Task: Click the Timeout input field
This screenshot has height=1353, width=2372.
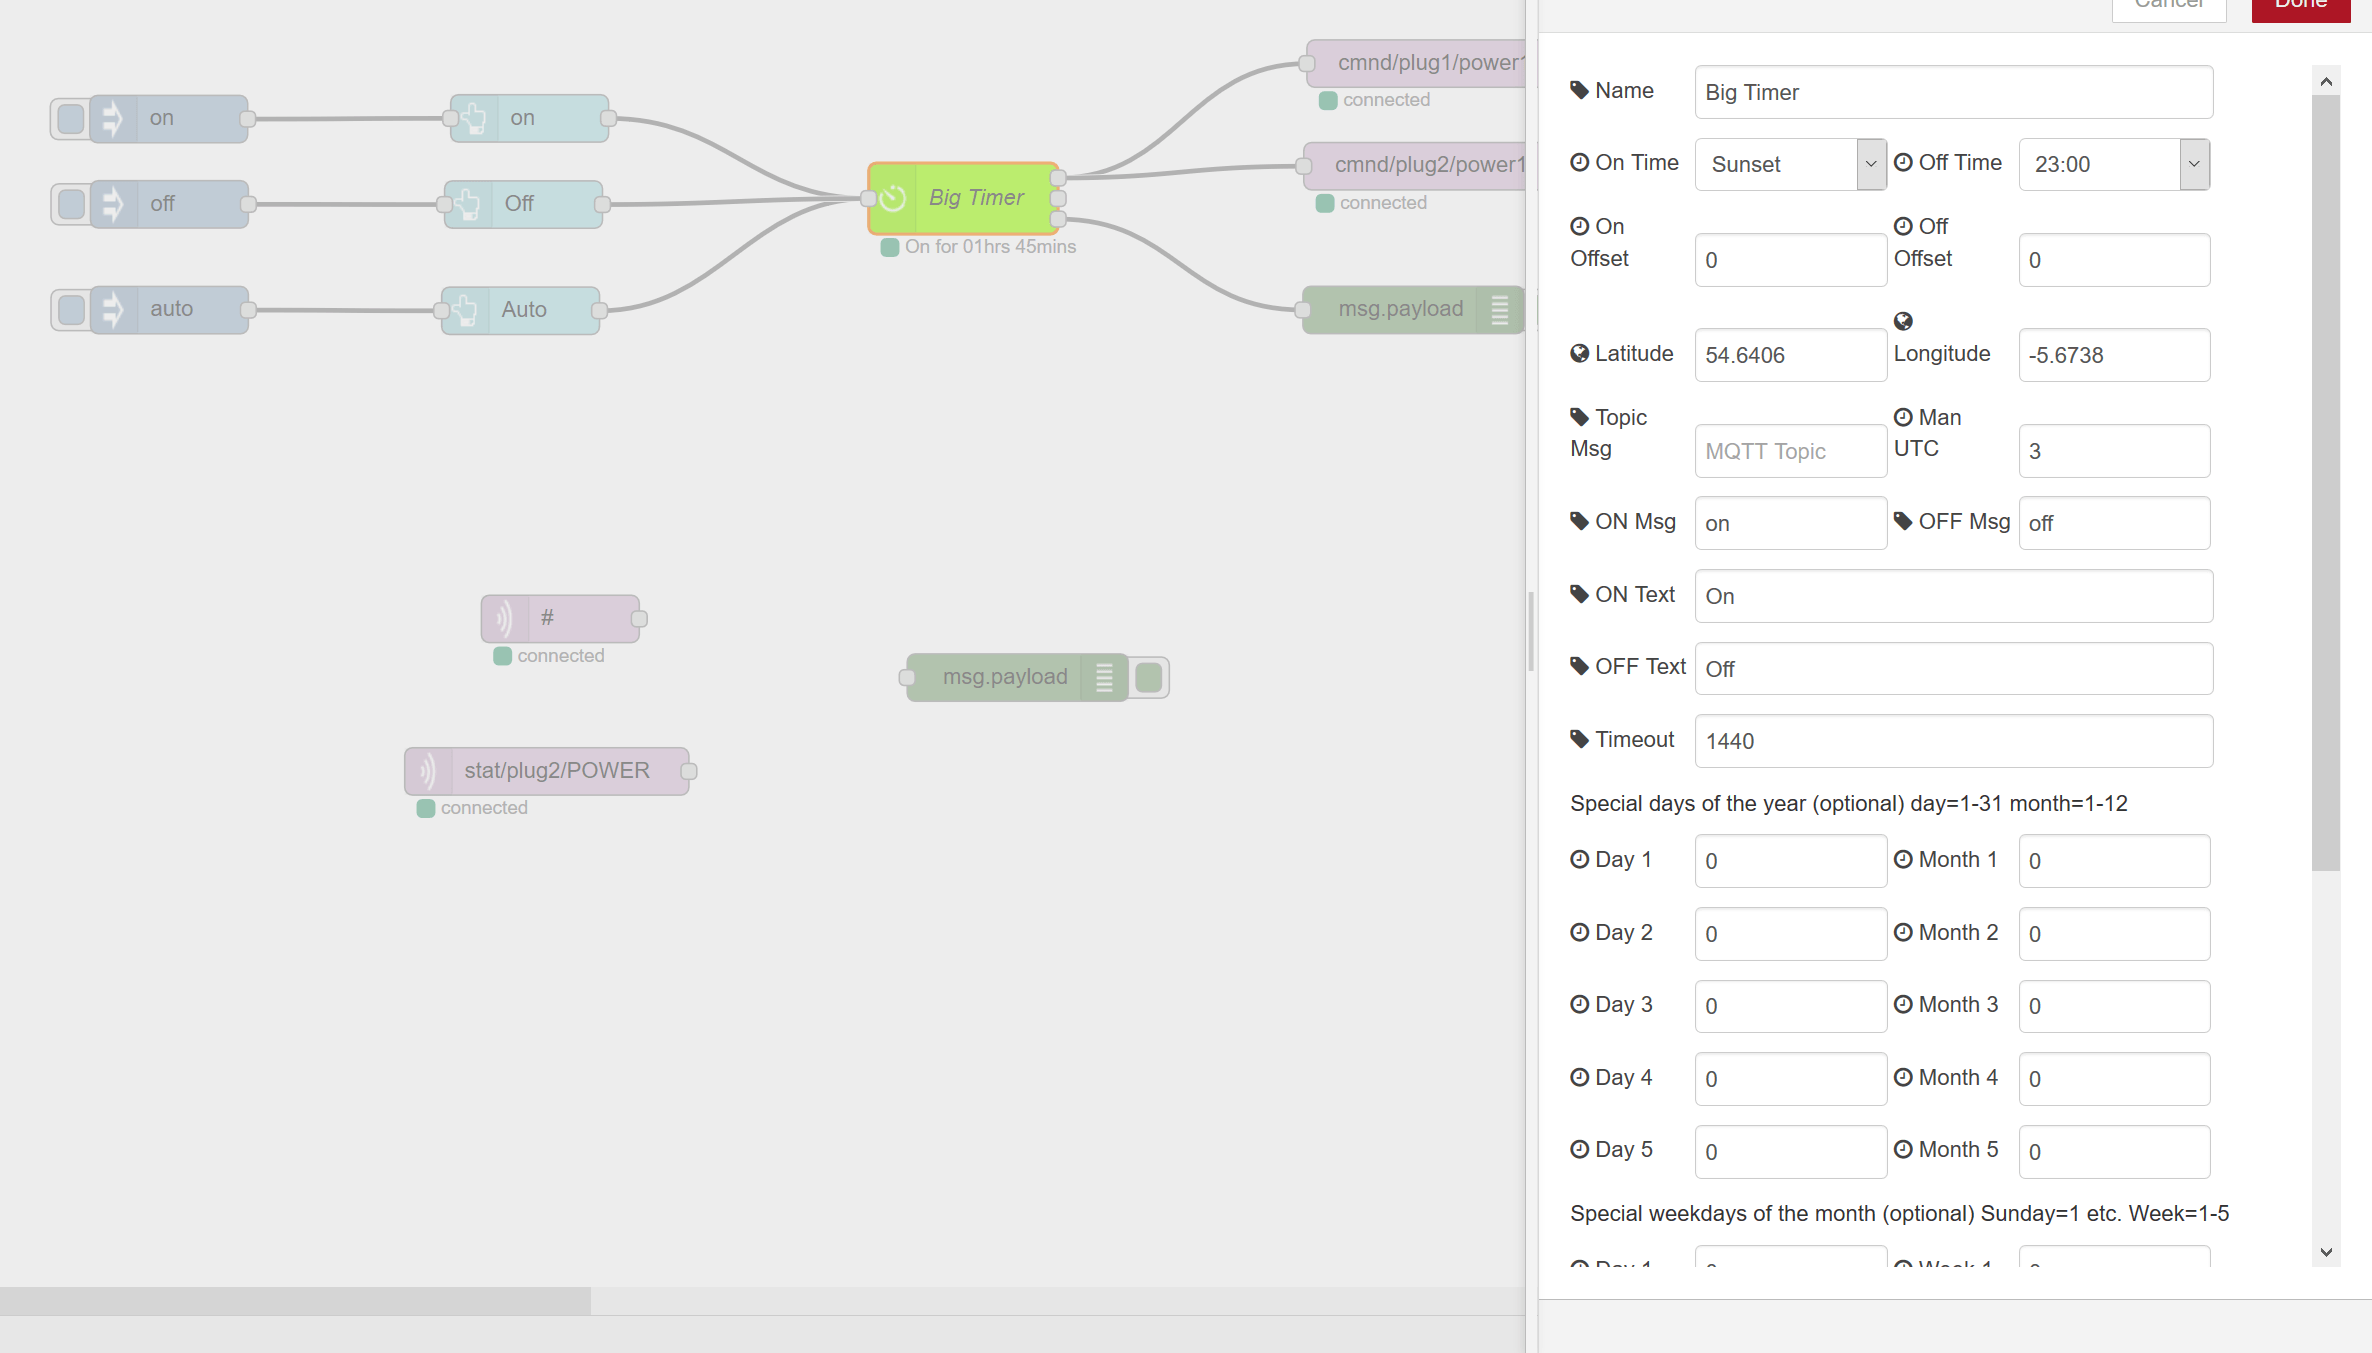Action: (1953, 741)
